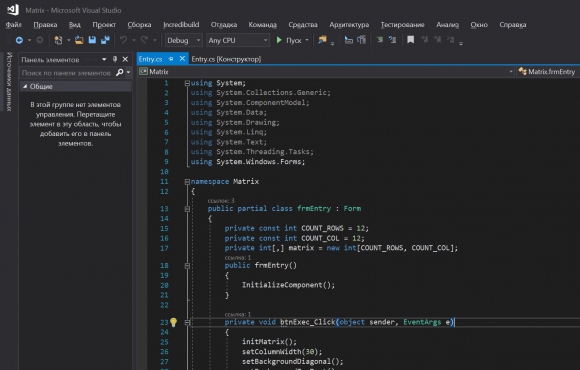Open the Debug configuration dropdown

click(x=184, y=40)
